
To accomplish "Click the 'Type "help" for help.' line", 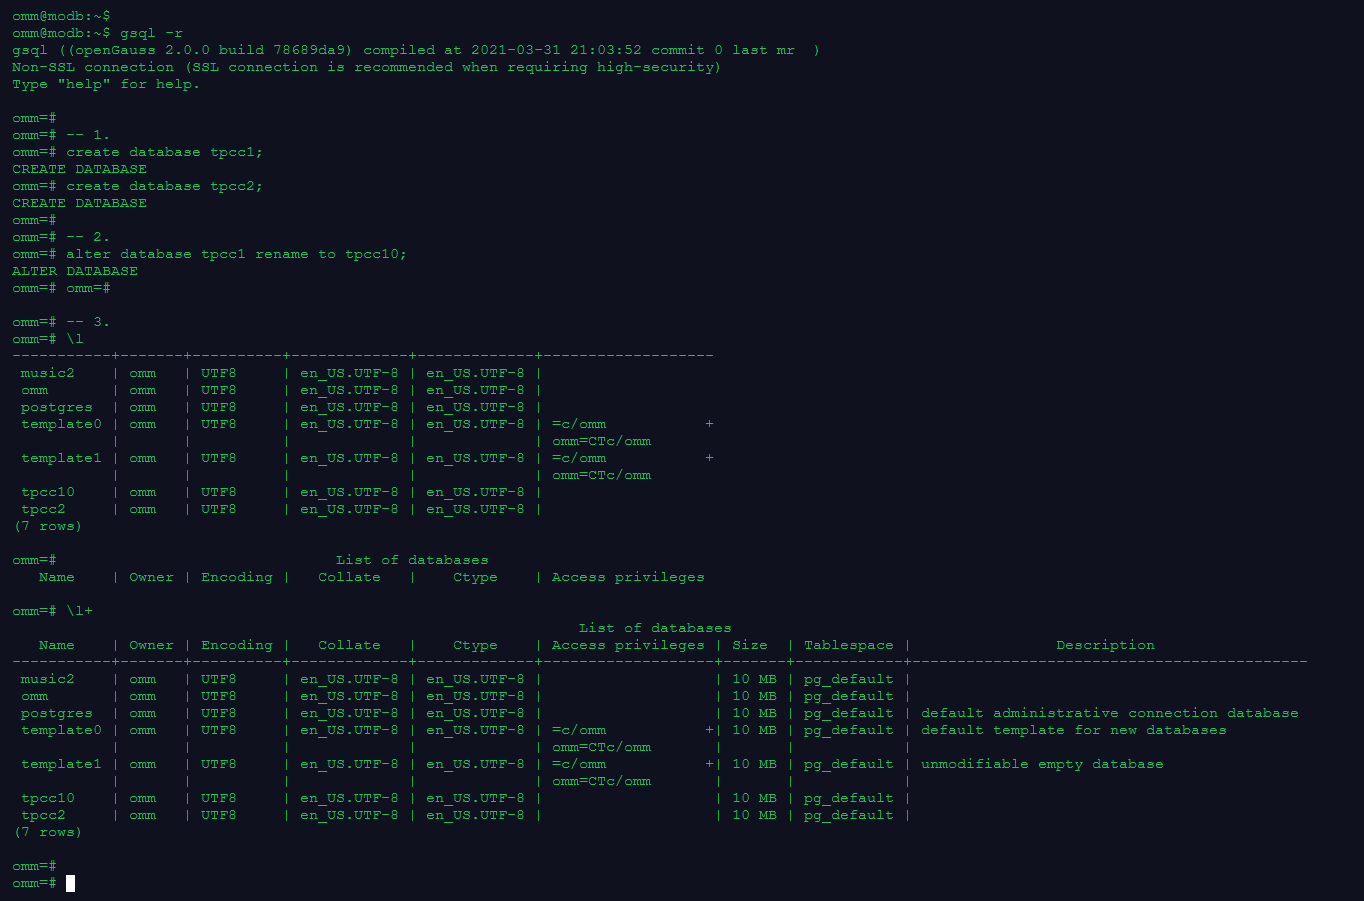I will (x=106, y=84).
